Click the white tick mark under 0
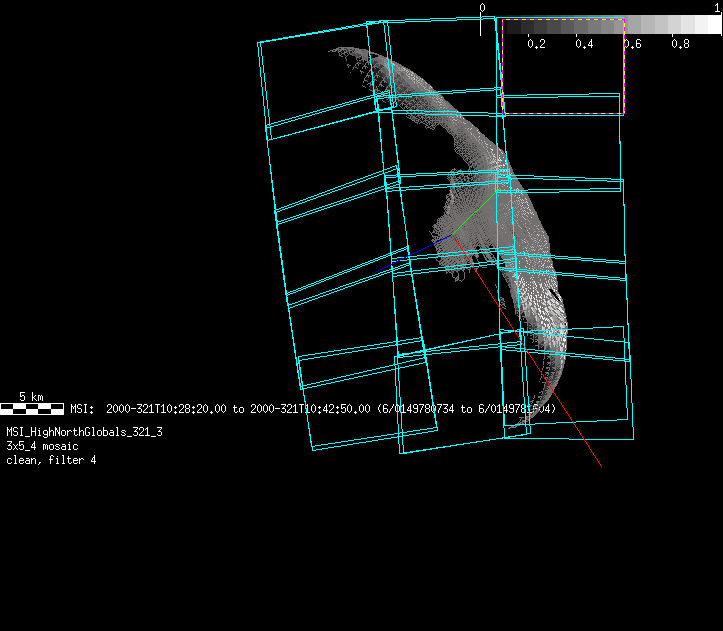 coord(482,26)
